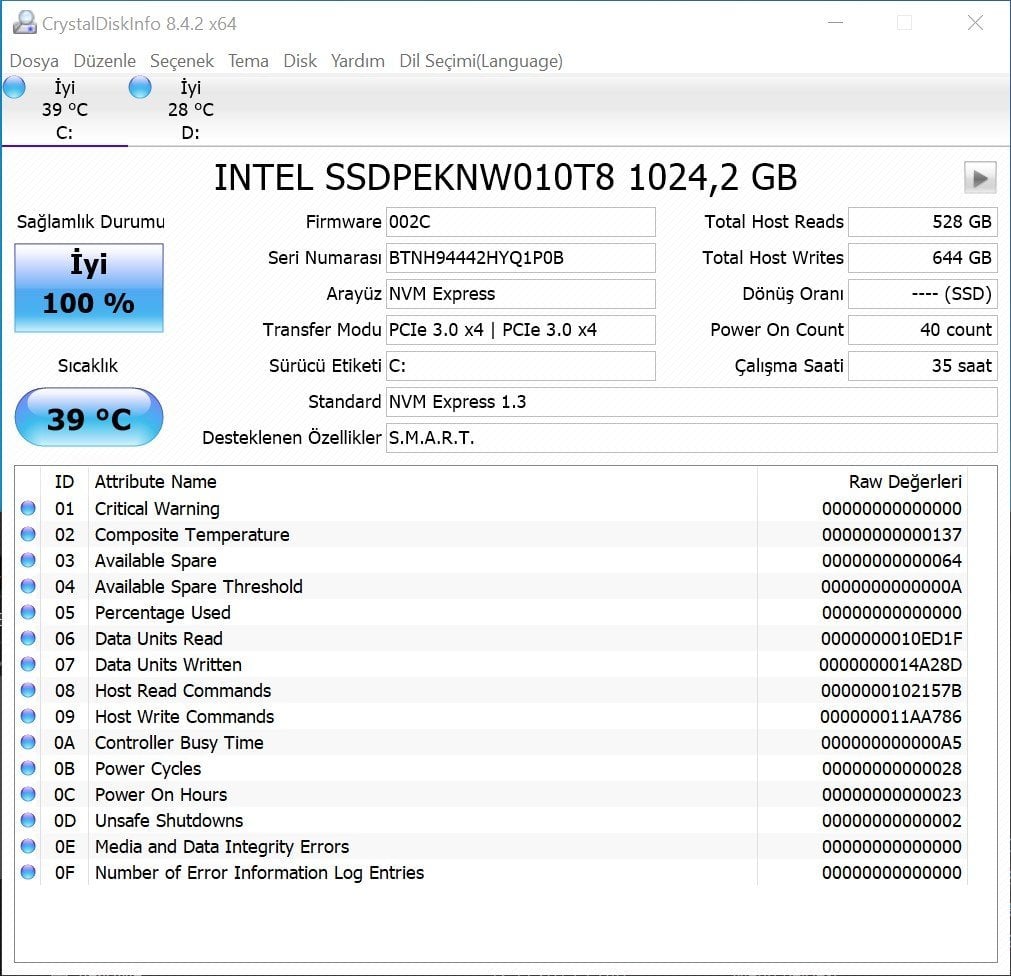This screenshot has width=1011, height=976.
Task: Open the Seçenek menu
Action: 183,61
